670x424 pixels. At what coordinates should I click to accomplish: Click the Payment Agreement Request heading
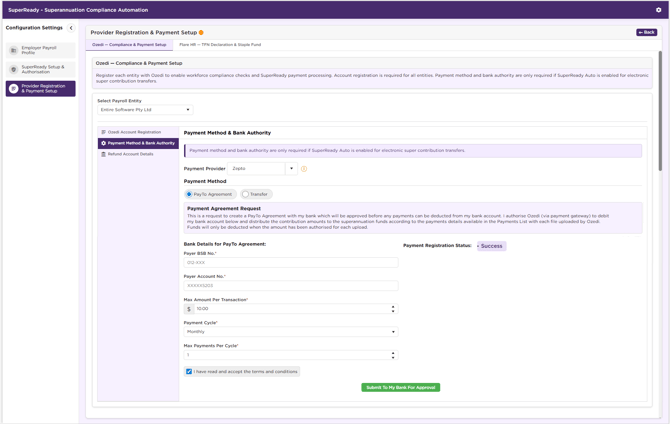[224, 209]
